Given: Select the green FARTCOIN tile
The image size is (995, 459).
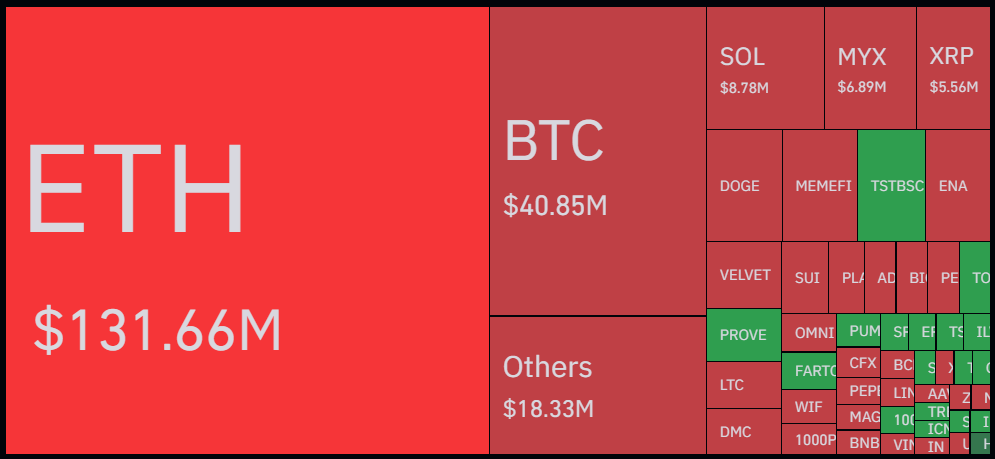Looking at the screenshot, I should pyautogui.click(x=809, y=371).
